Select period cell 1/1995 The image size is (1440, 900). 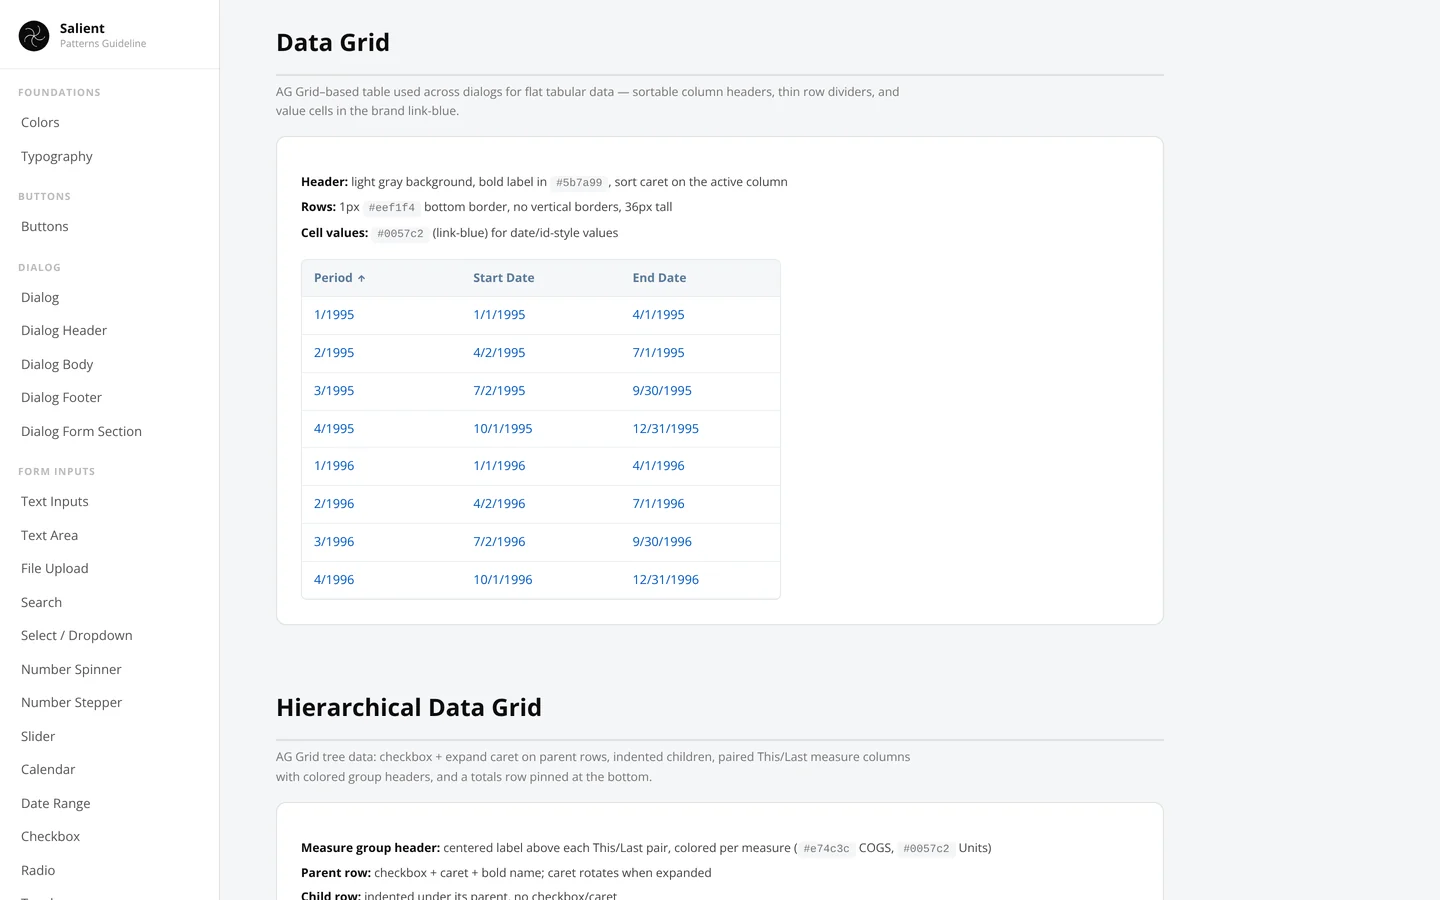(334, 314)
